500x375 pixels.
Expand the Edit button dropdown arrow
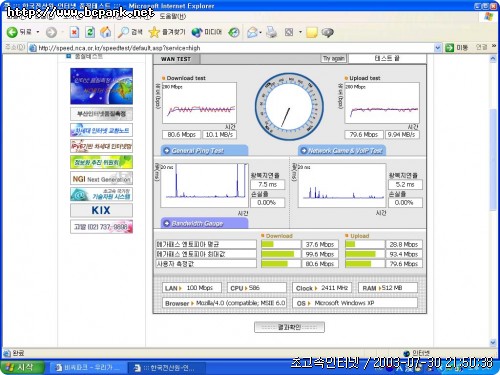point(300,32)
